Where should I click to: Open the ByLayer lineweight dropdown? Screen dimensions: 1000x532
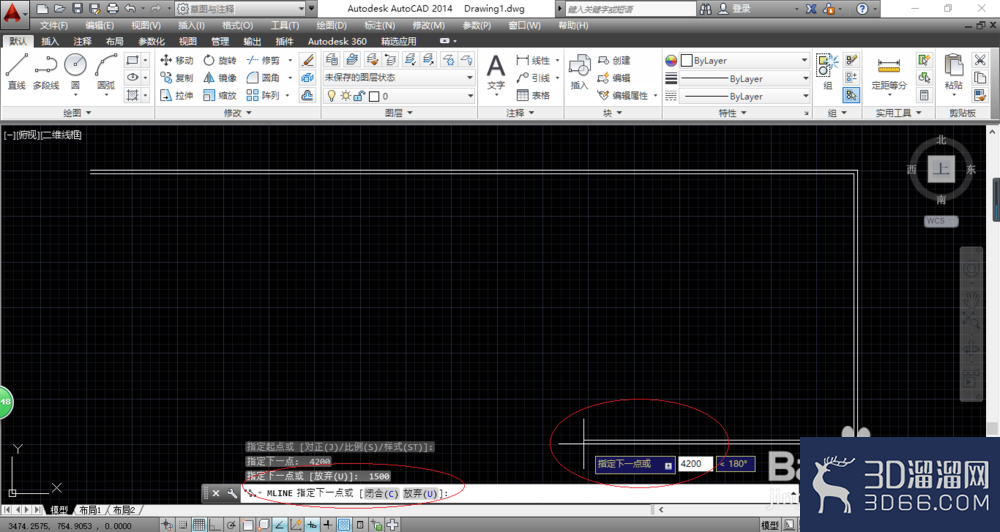pos(744,78)
